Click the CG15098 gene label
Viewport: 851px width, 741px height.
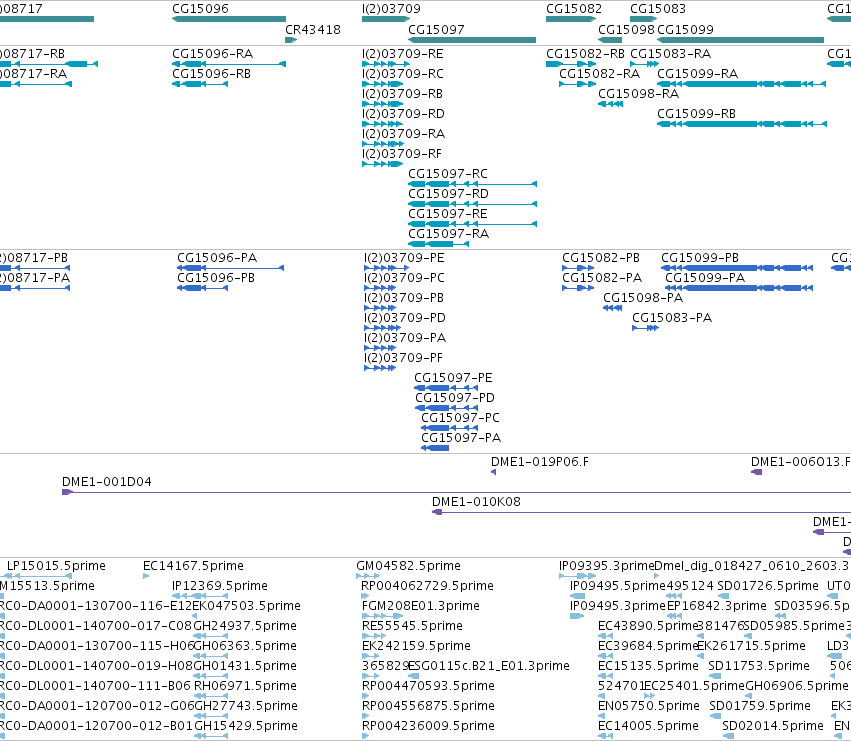click(x=626, y=30)
